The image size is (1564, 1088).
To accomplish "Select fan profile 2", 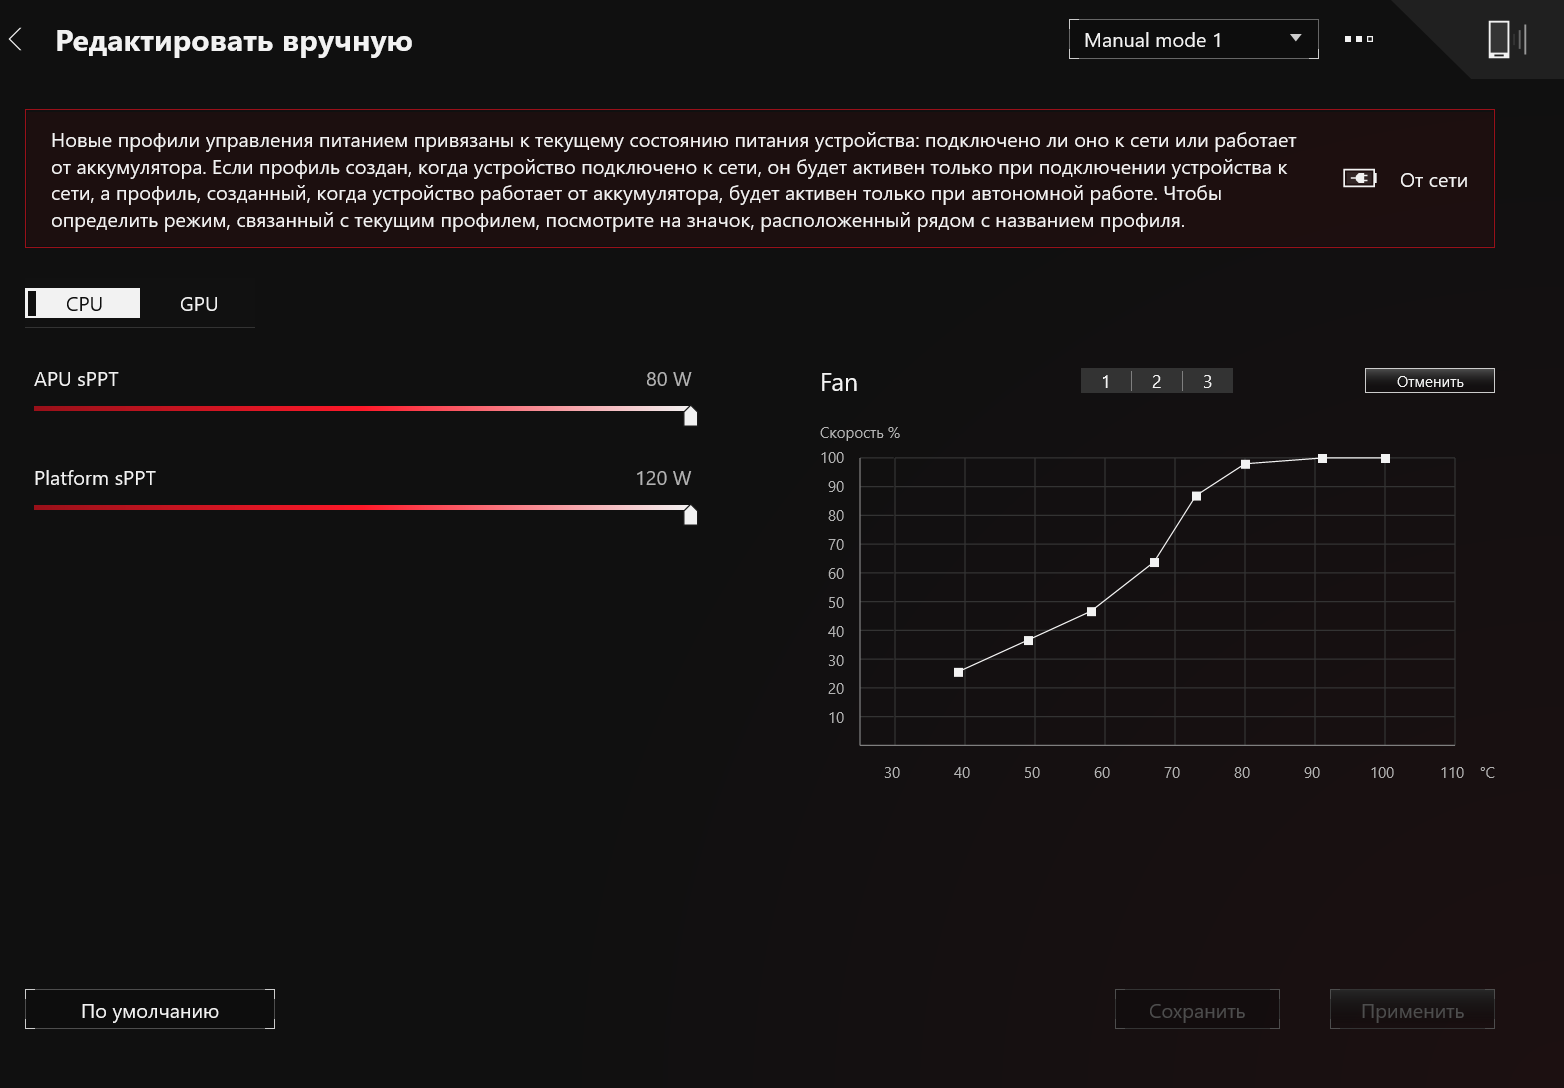I will [1157, 381].
